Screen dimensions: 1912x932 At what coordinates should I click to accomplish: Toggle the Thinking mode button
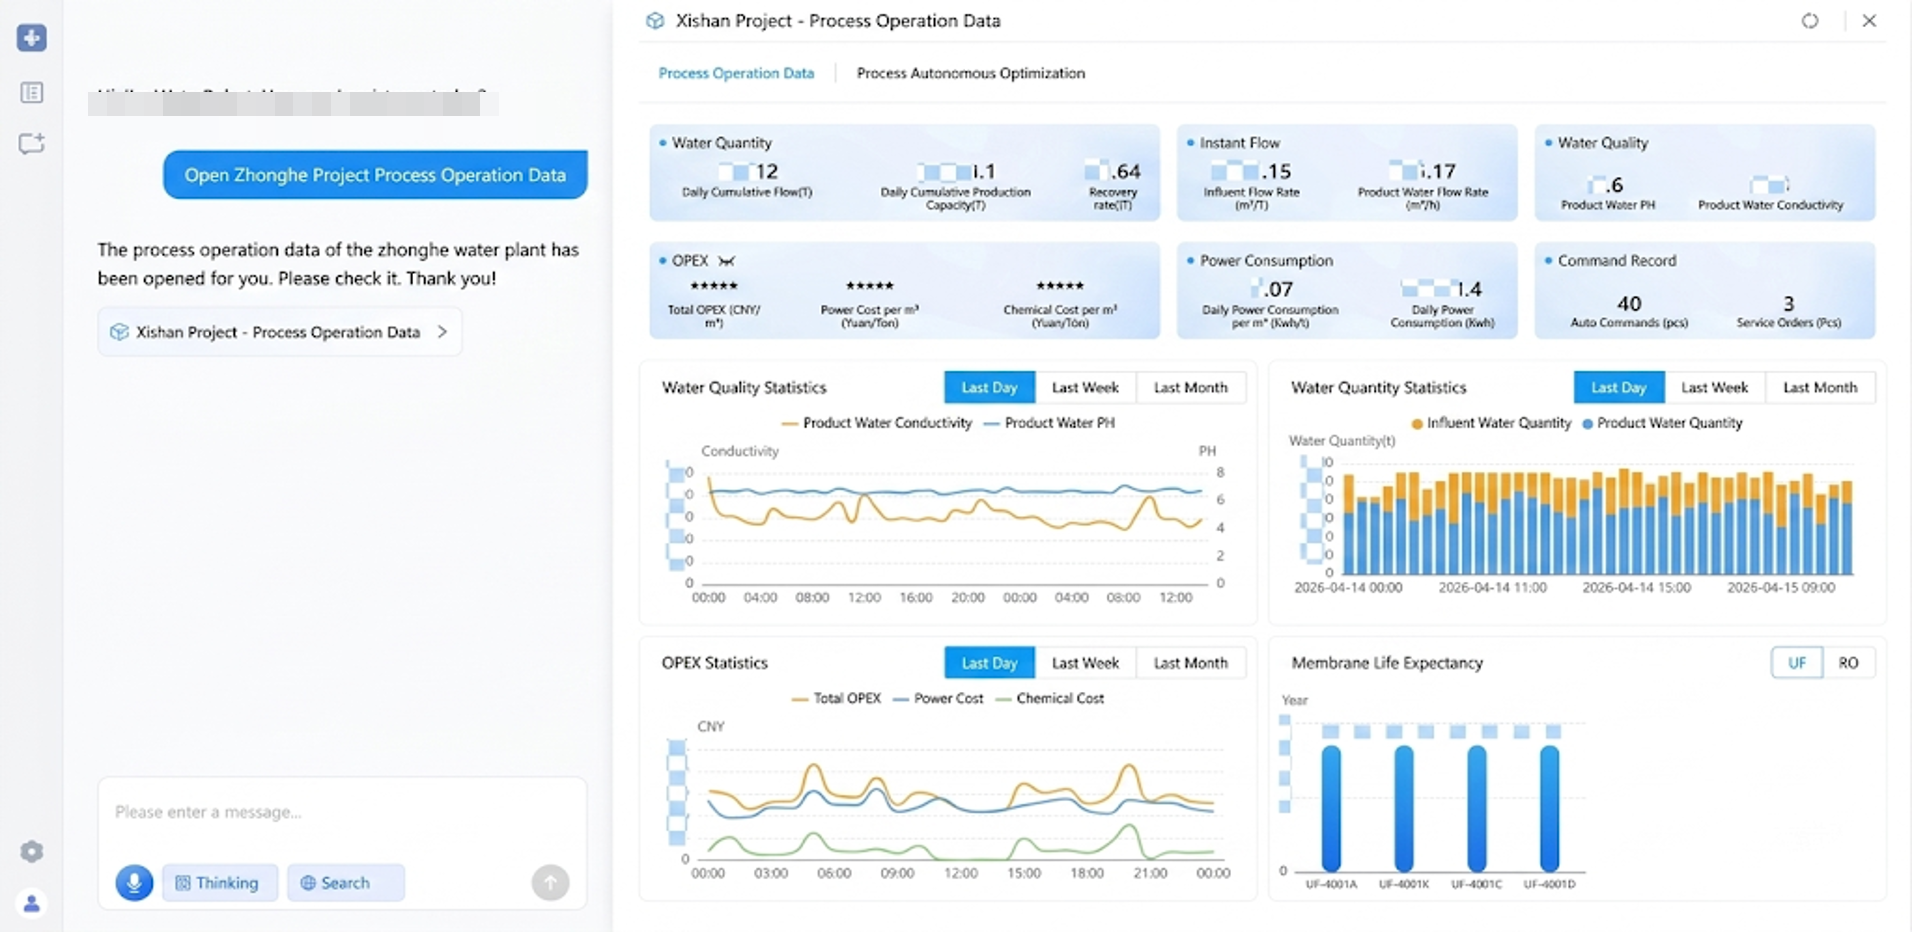click(x=219, y=883)
